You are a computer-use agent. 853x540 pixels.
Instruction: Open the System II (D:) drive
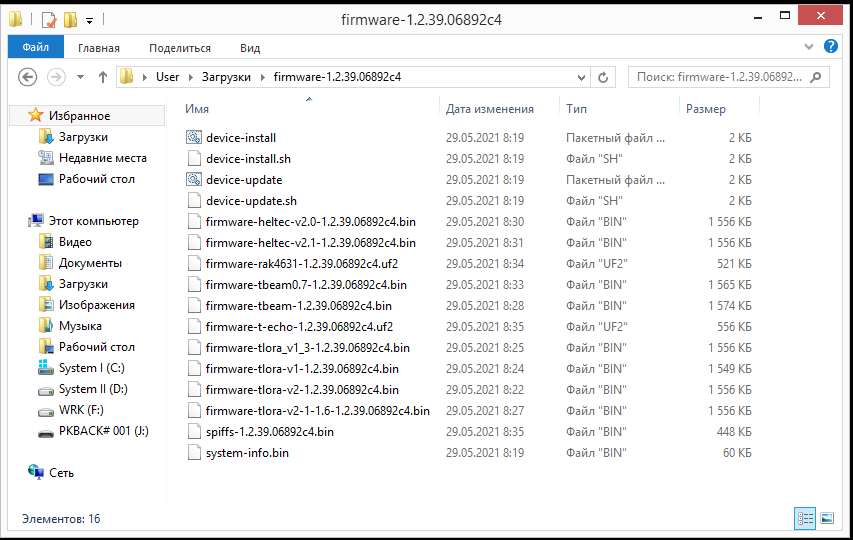click(x=93, y=389)
